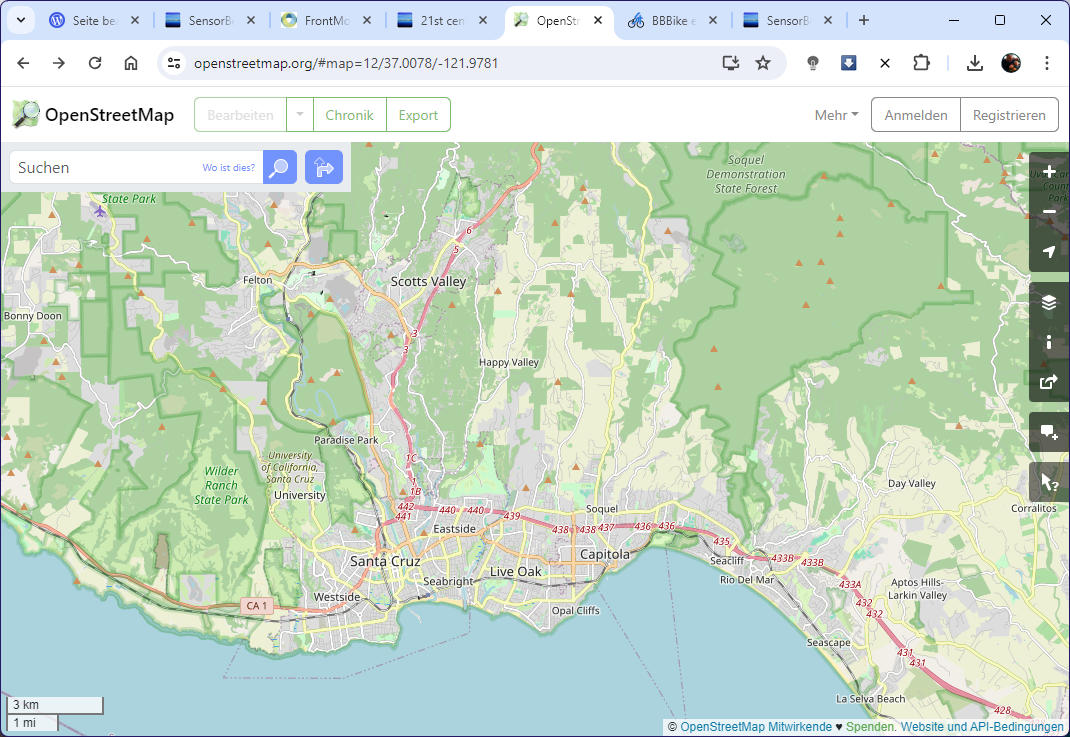Open the dropdown arrow beside Bearbeiten
Viewport: 1070px width, 737px height.
298,114
